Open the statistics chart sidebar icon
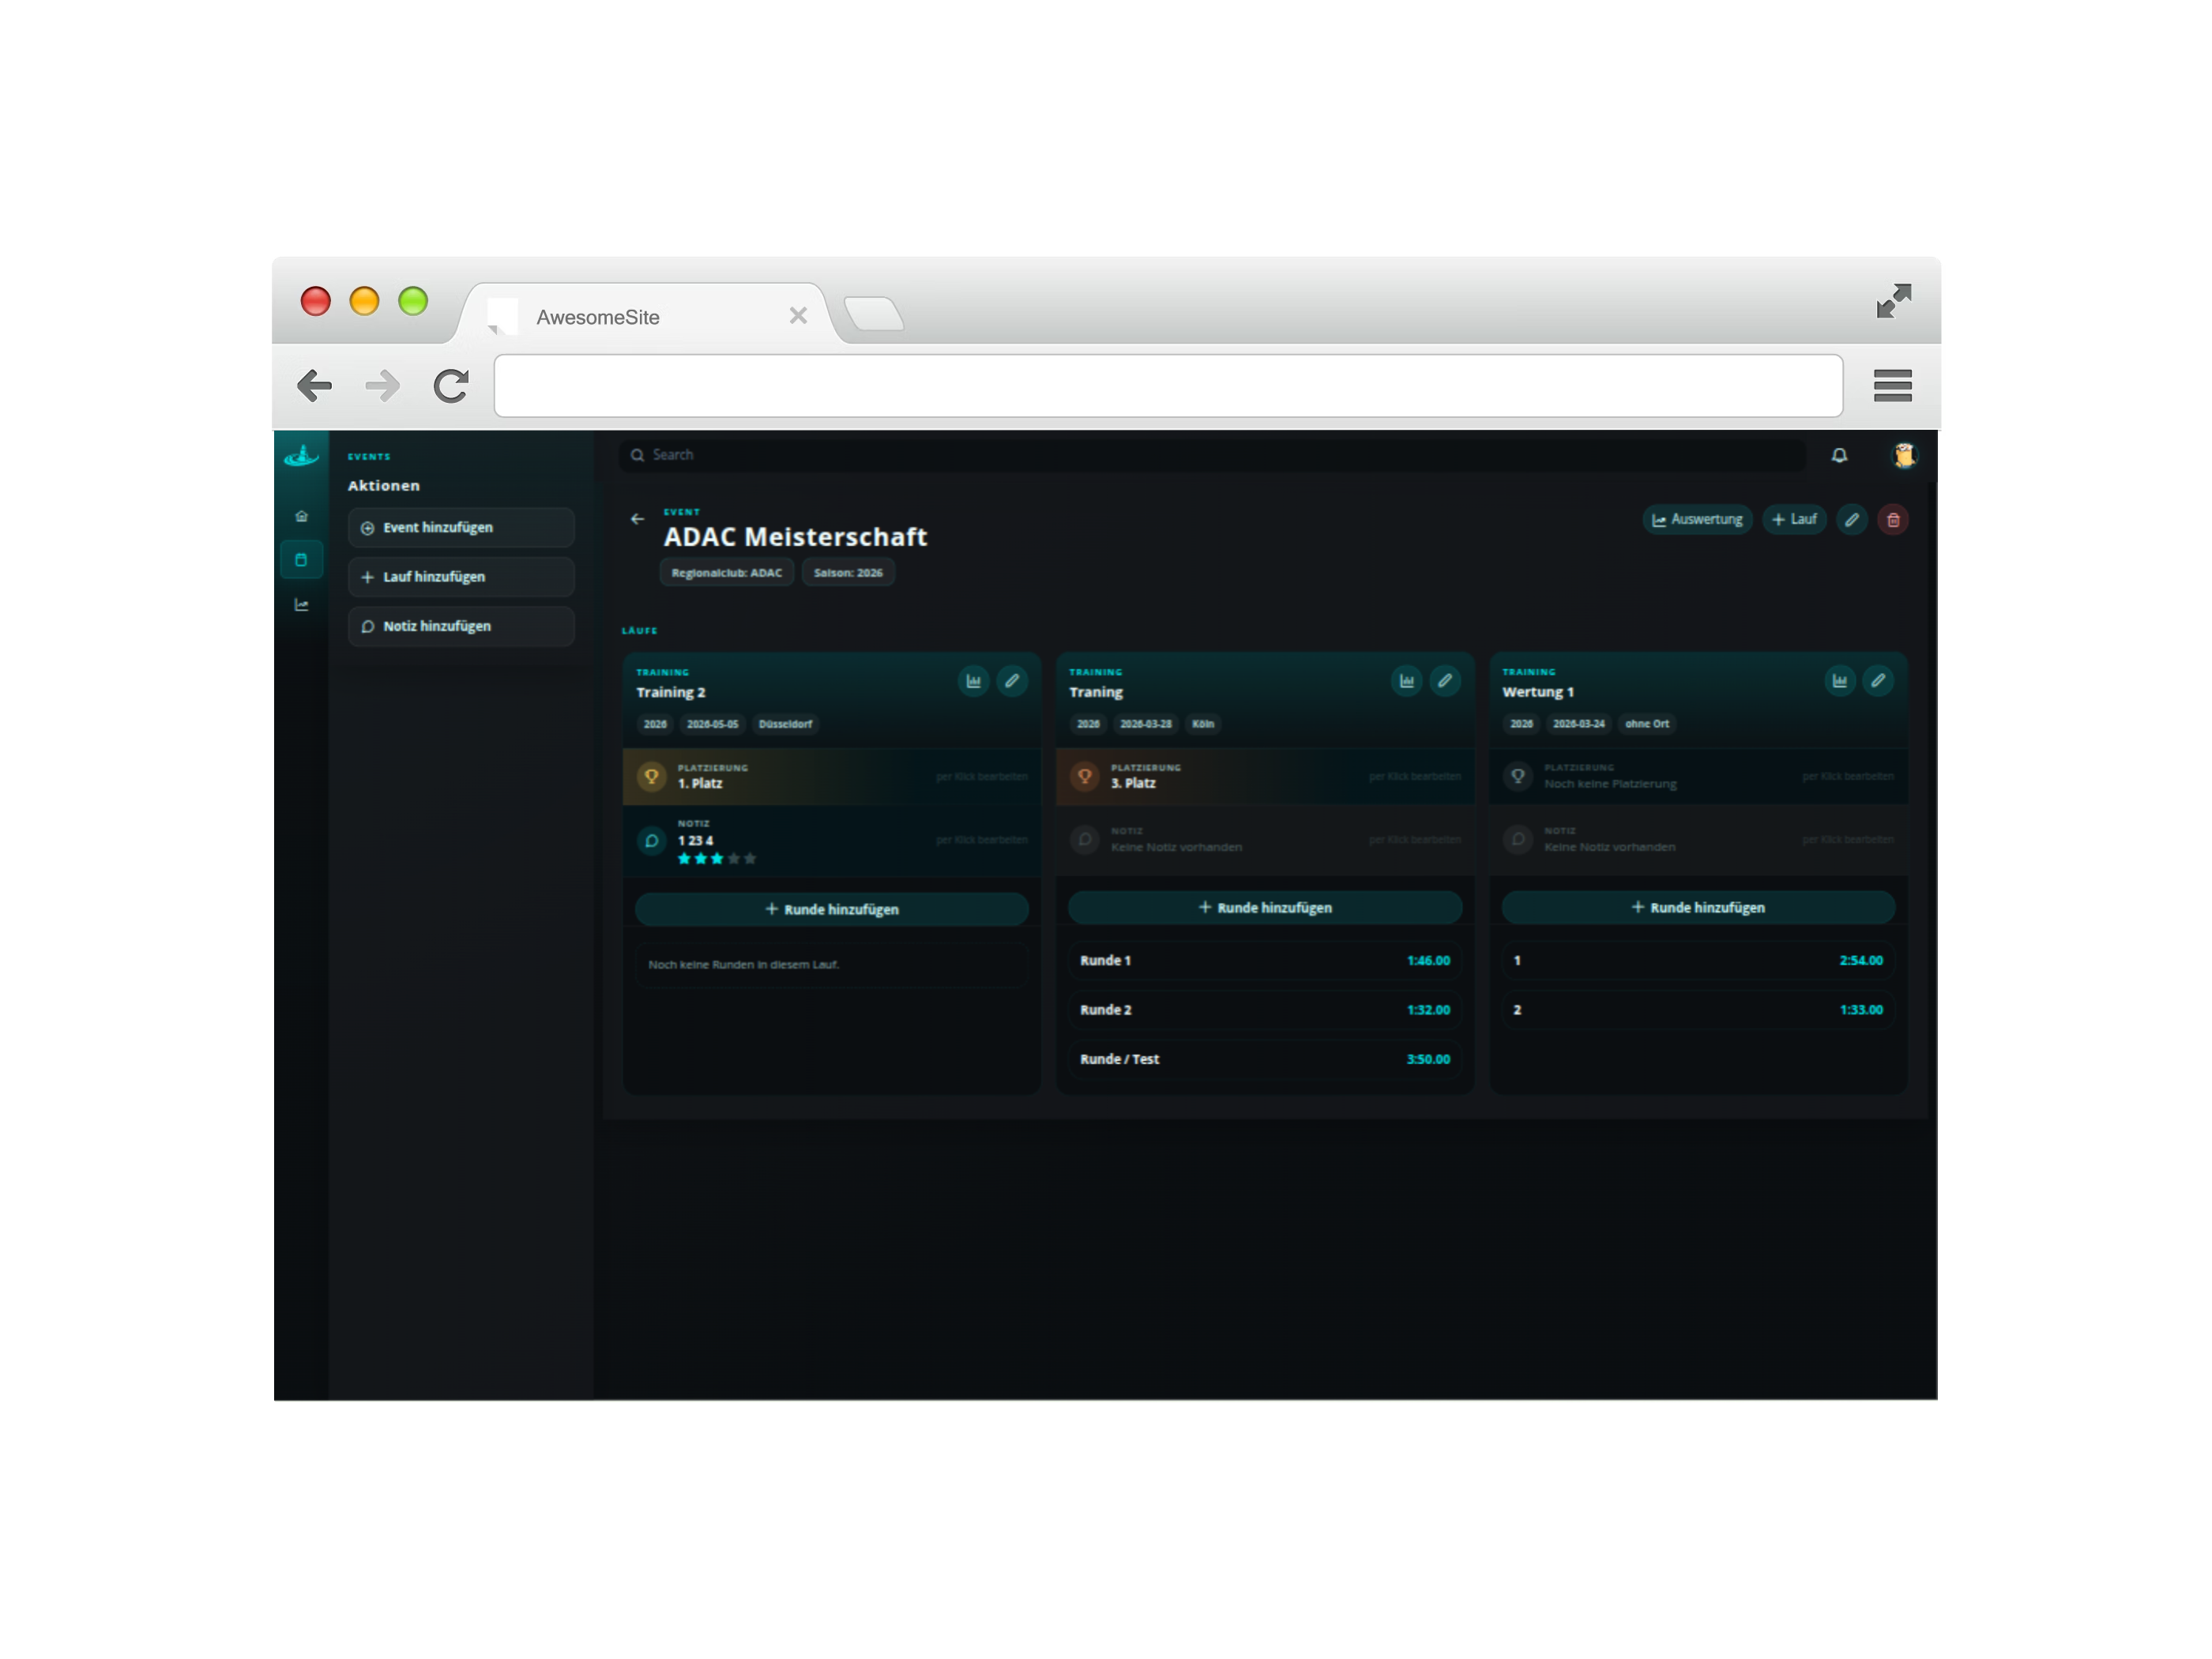This screenshot has height=1659, width=2212. tap(301, 605)
